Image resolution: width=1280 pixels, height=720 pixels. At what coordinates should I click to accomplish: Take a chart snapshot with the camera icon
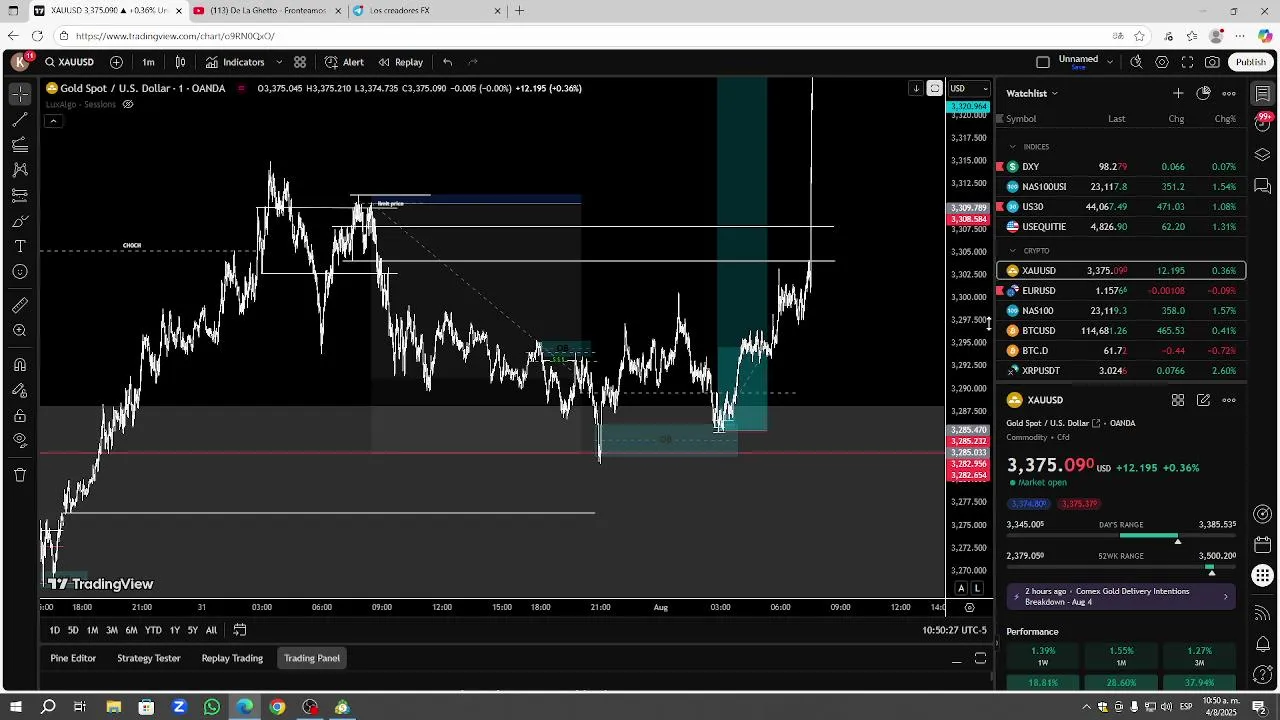tap(1212, 62)
